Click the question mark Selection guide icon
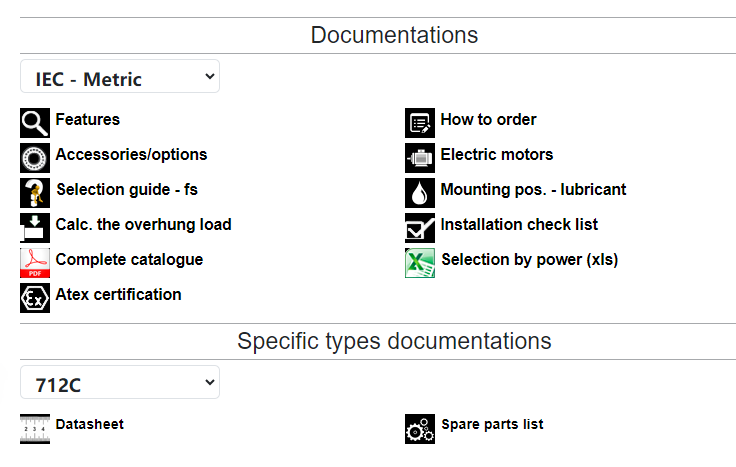This screenshot has width=736, height=467. 35,193
